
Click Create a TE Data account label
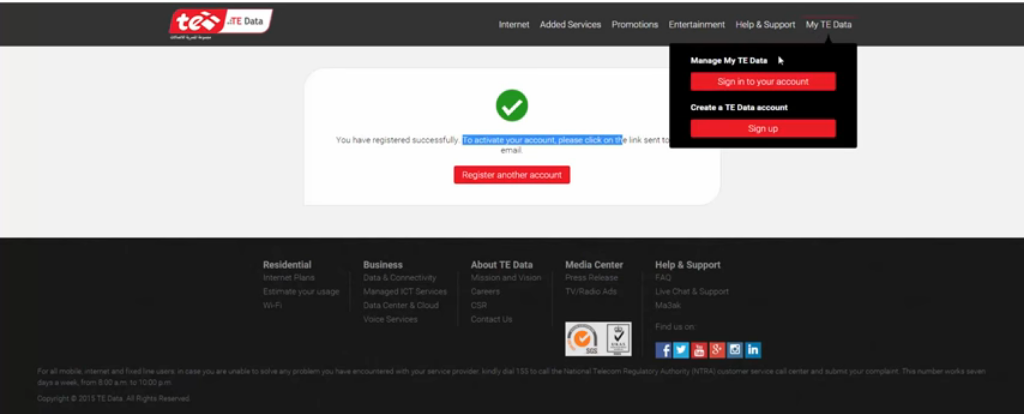tap(739, 108)
